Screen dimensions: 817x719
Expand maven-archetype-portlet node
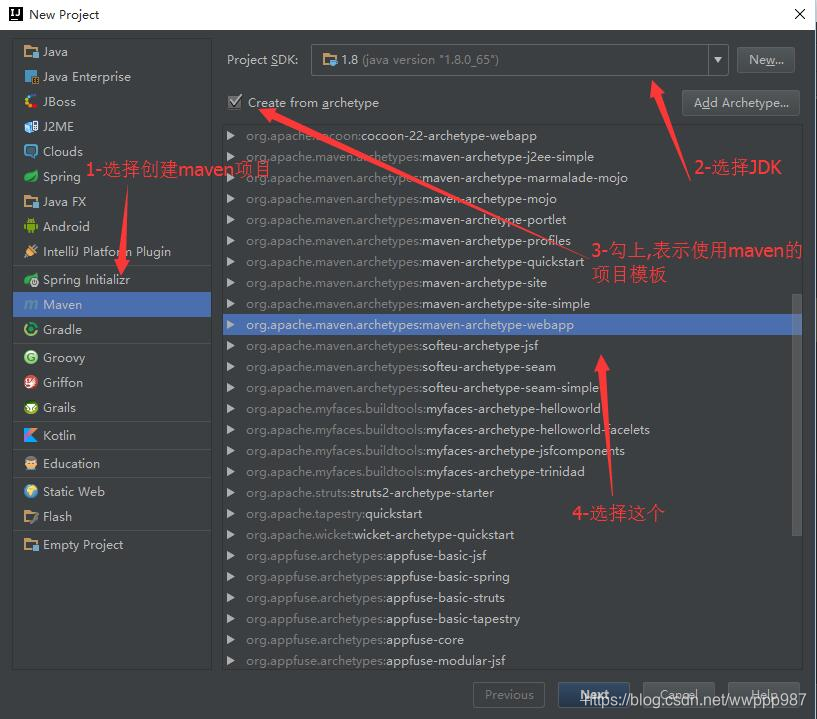click(x=230, y=220)
